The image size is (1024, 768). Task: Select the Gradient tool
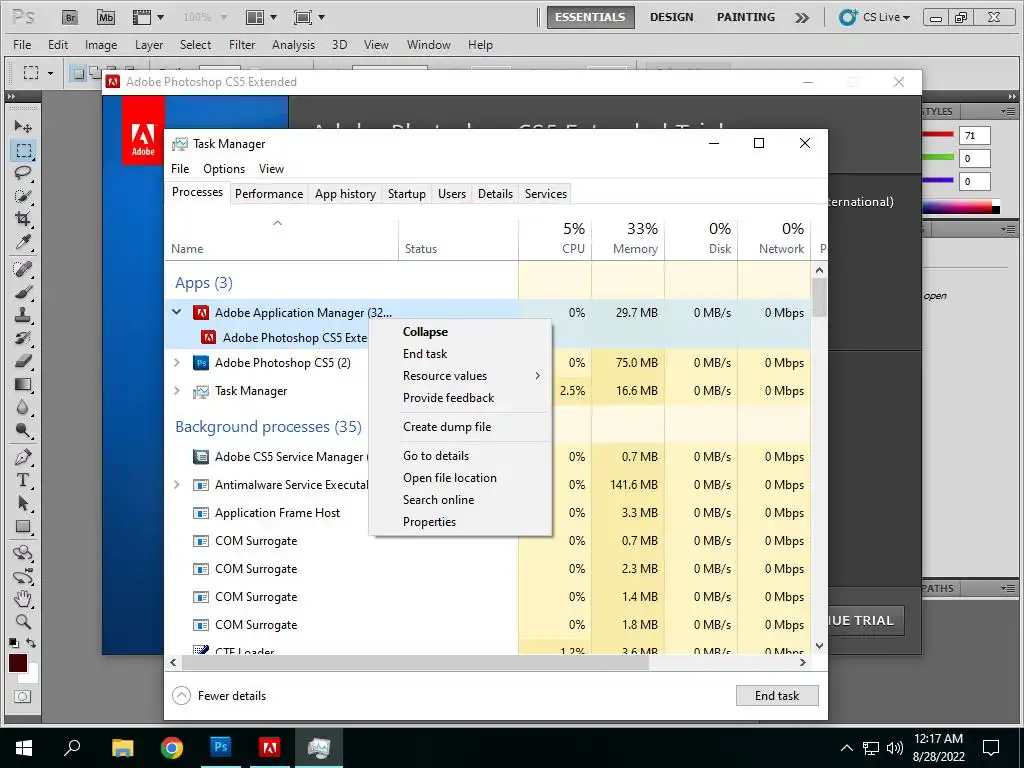coord(23,384)
